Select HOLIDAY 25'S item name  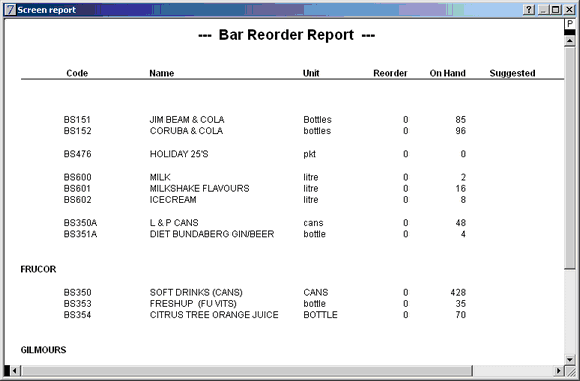point(179,154)
